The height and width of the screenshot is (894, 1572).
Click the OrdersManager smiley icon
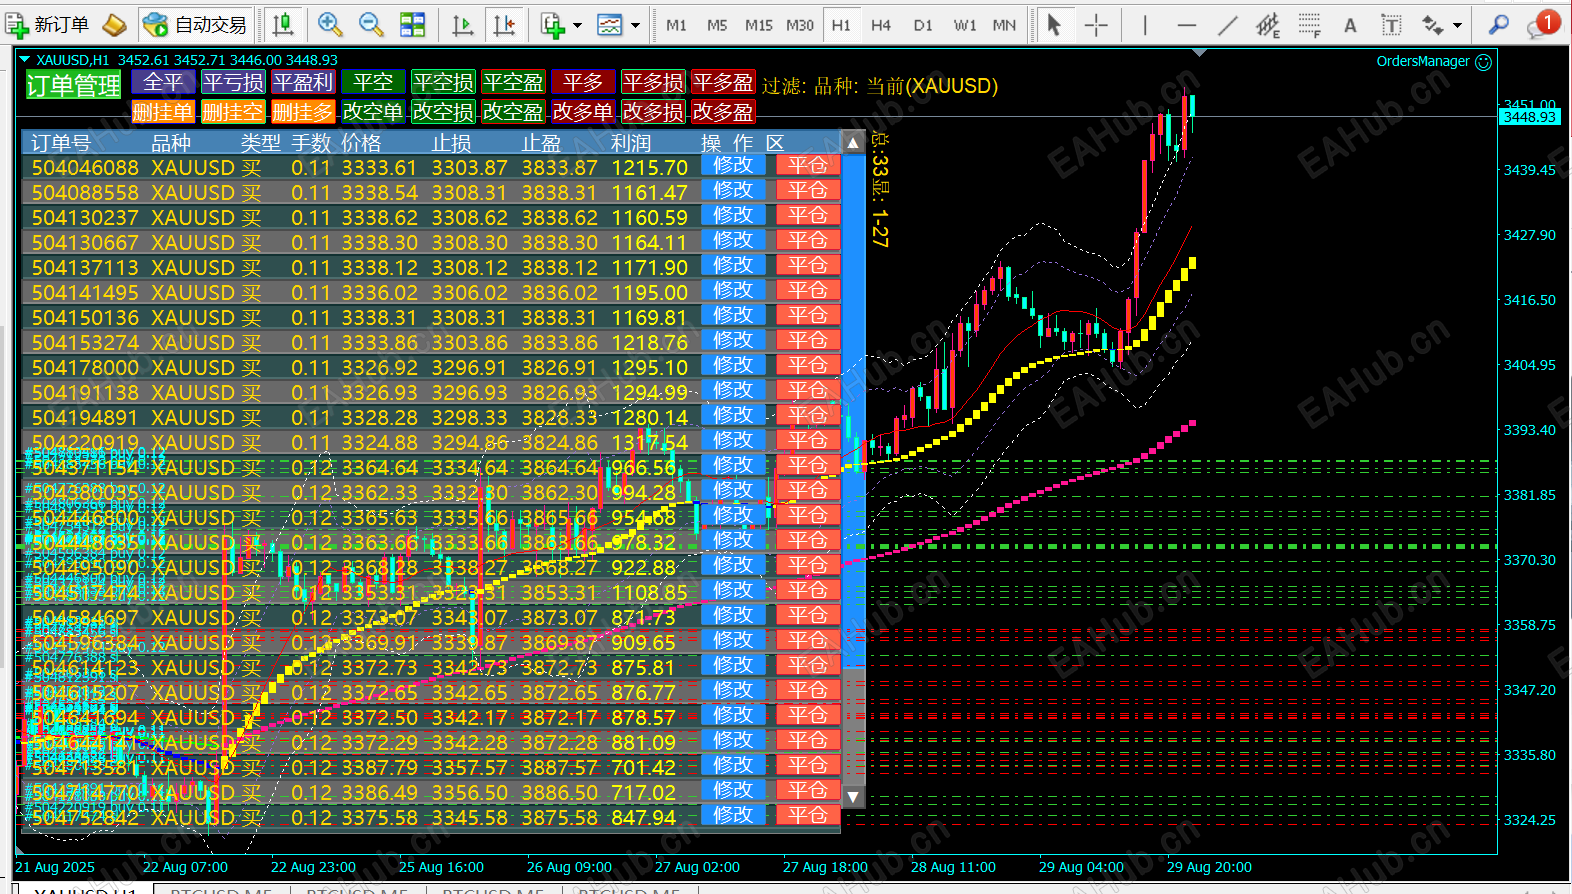point(1484,62)
